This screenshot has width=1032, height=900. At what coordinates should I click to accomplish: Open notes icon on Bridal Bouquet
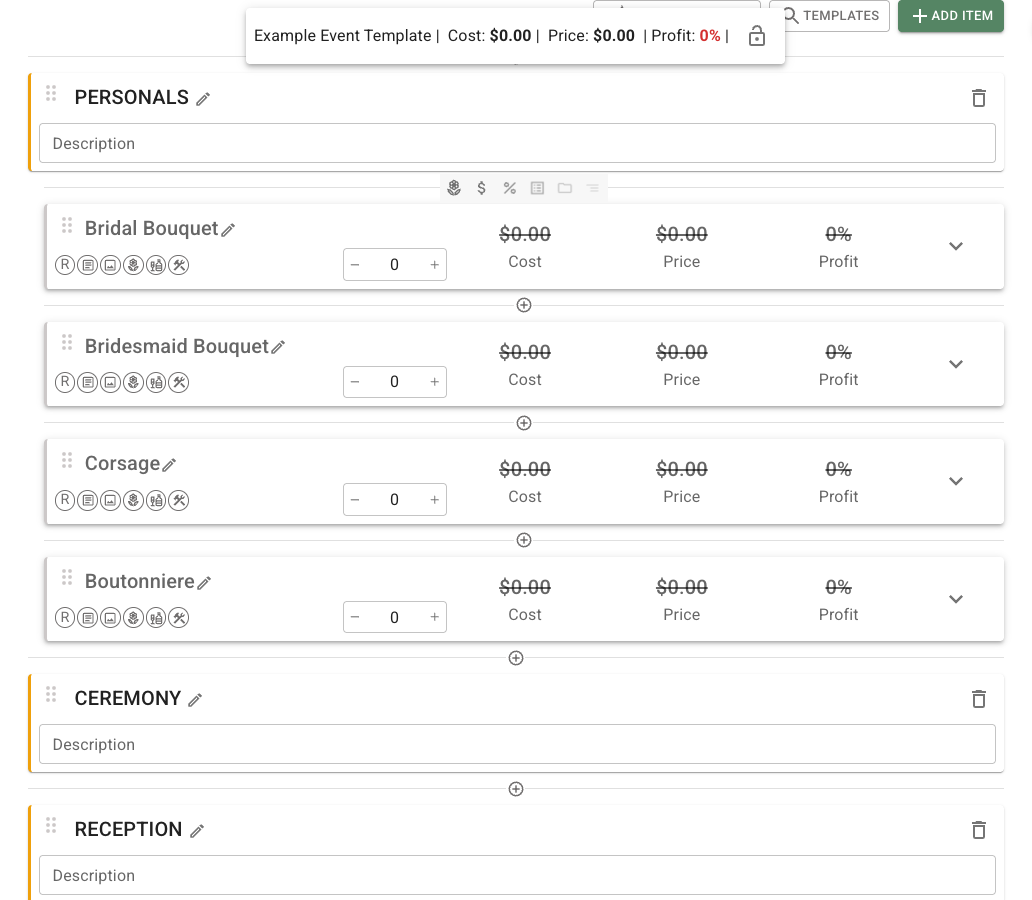point(88,265)
